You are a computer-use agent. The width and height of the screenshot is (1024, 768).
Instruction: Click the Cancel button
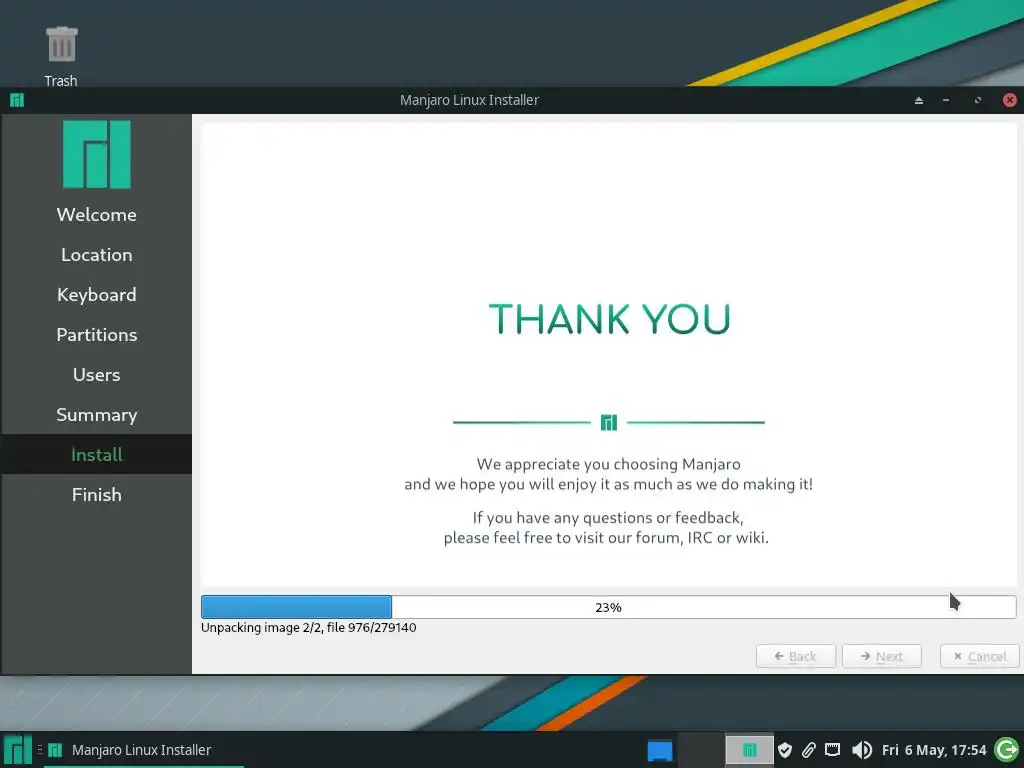[980, 656]
